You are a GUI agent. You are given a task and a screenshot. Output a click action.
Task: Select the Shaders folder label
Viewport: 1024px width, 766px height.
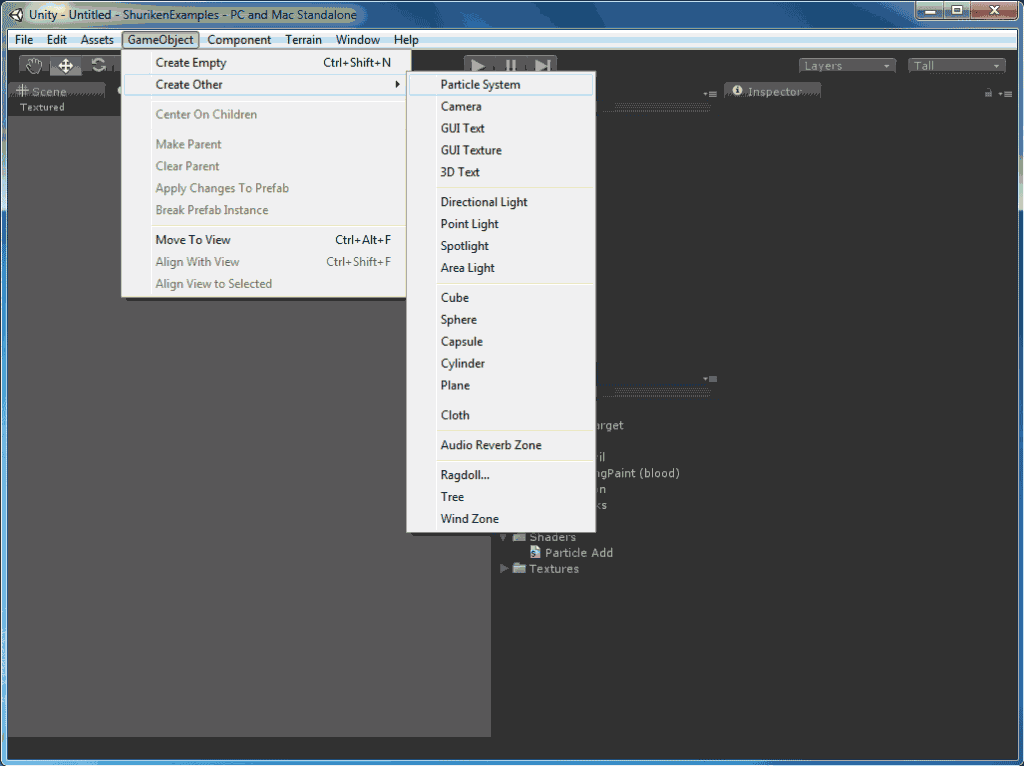552,537
